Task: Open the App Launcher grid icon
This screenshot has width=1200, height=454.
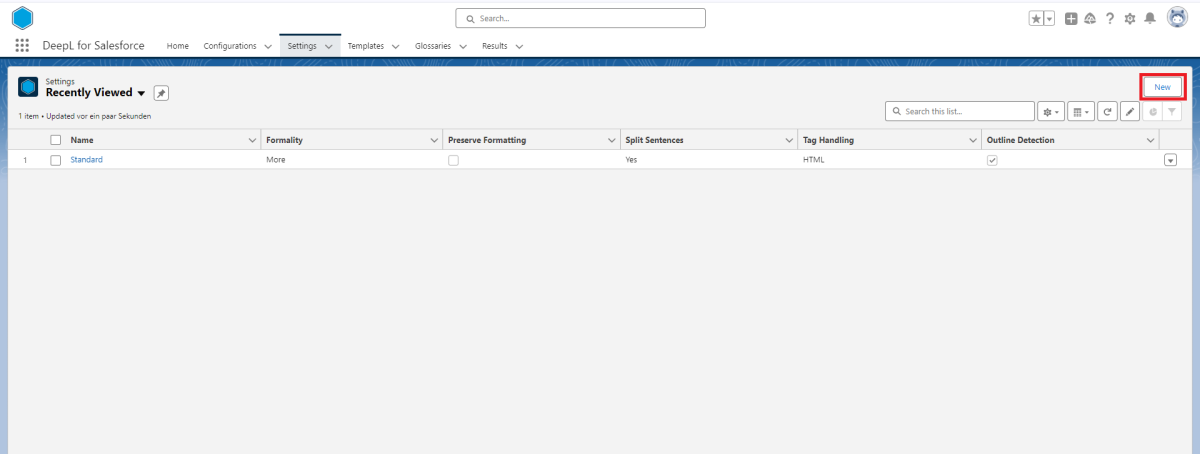Action: click(x=22, y=46)
